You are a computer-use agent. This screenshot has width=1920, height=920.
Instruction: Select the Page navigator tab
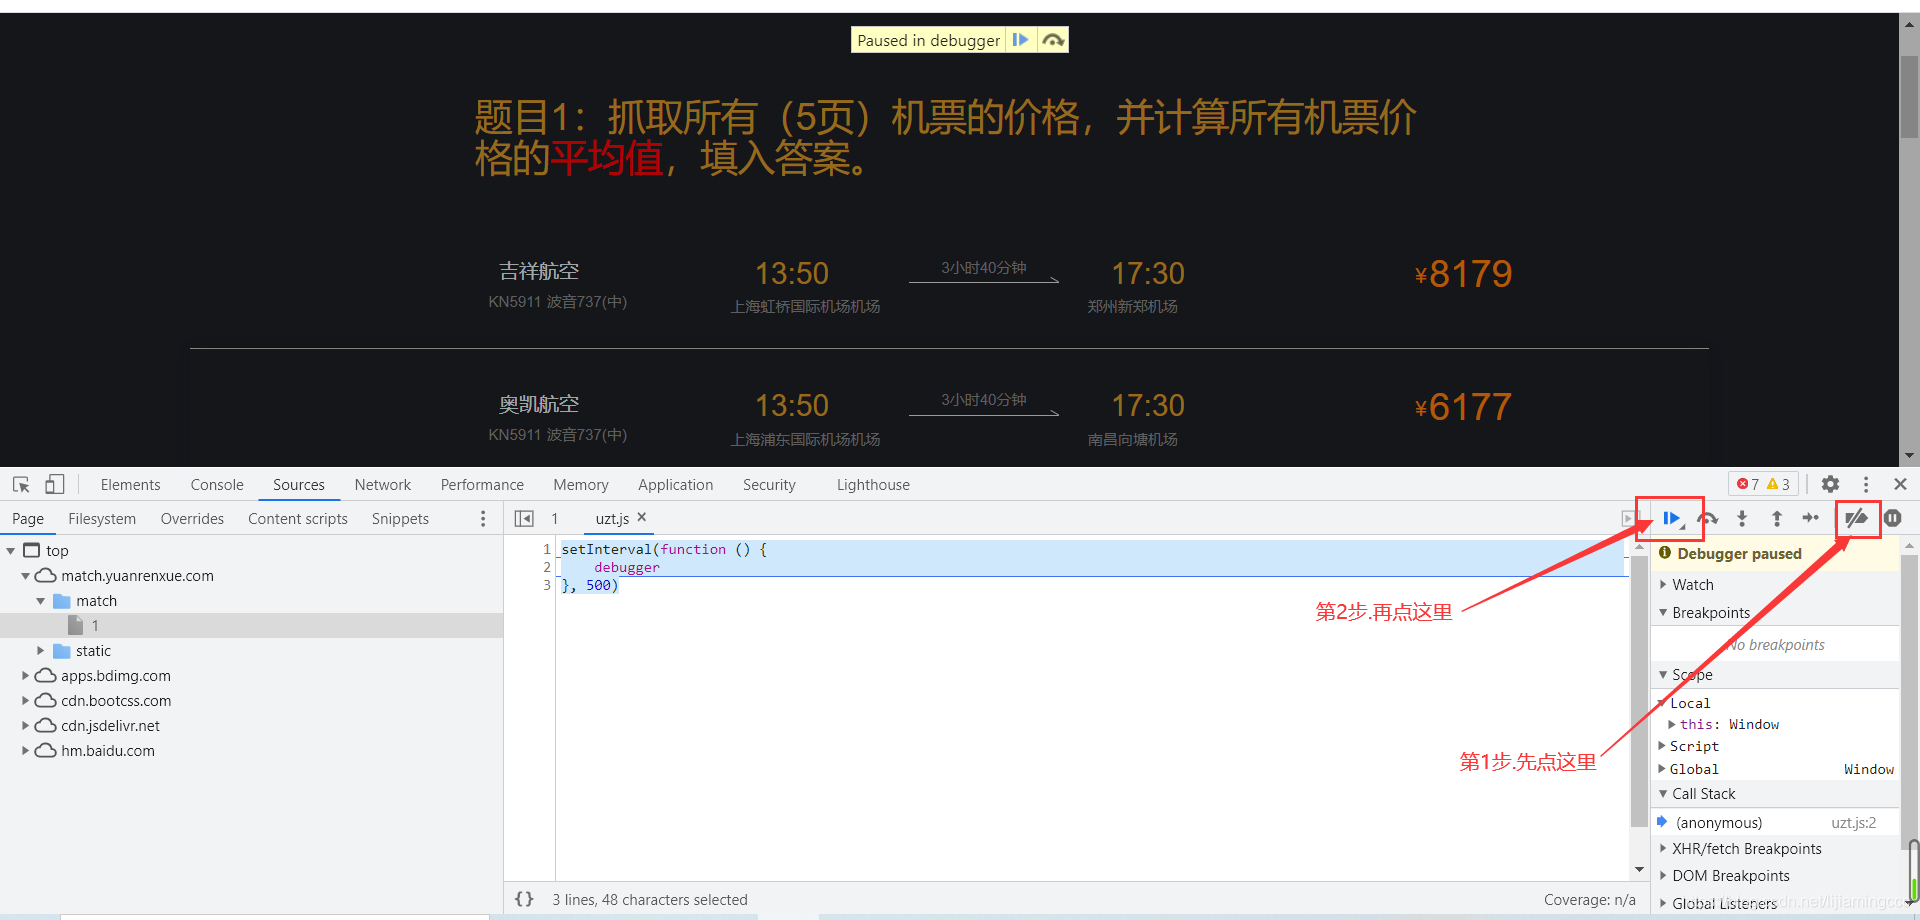(28, 518)
